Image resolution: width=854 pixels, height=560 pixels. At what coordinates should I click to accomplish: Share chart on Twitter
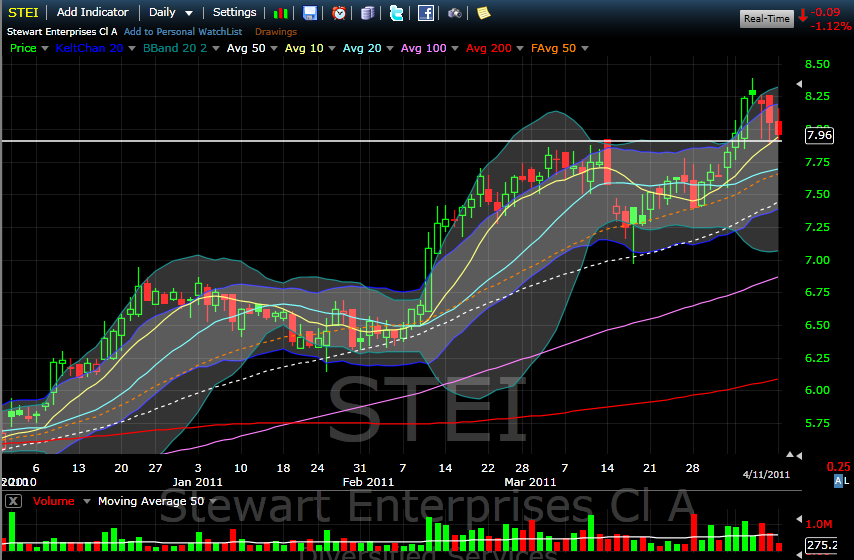(396, 13)
